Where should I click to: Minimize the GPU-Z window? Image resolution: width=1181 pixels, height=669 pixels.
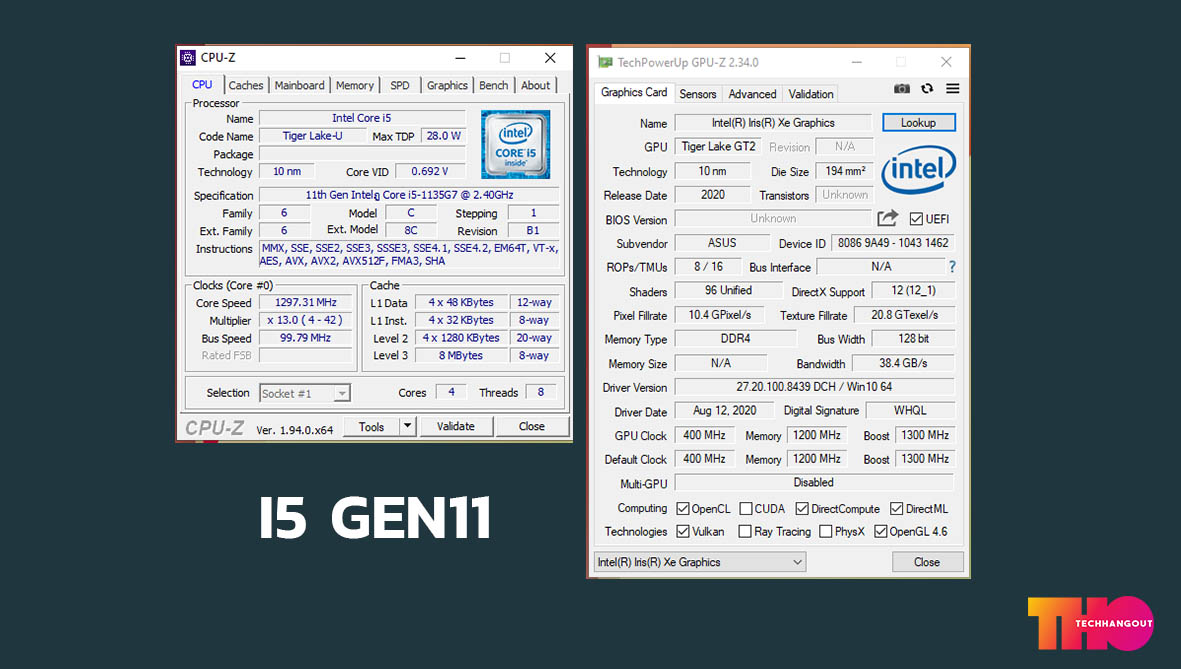coord(856,63)
